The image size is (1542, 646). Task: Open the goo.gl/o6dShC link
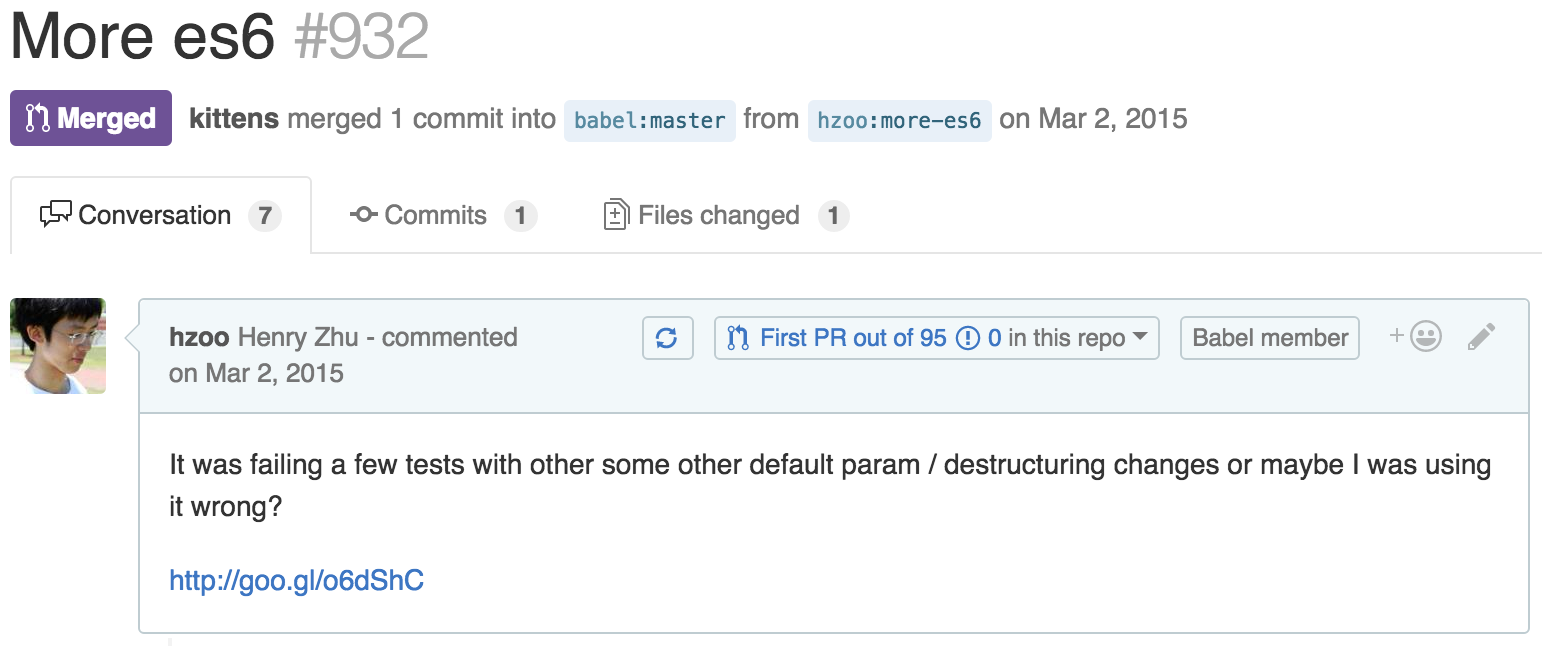click(296, 580)
